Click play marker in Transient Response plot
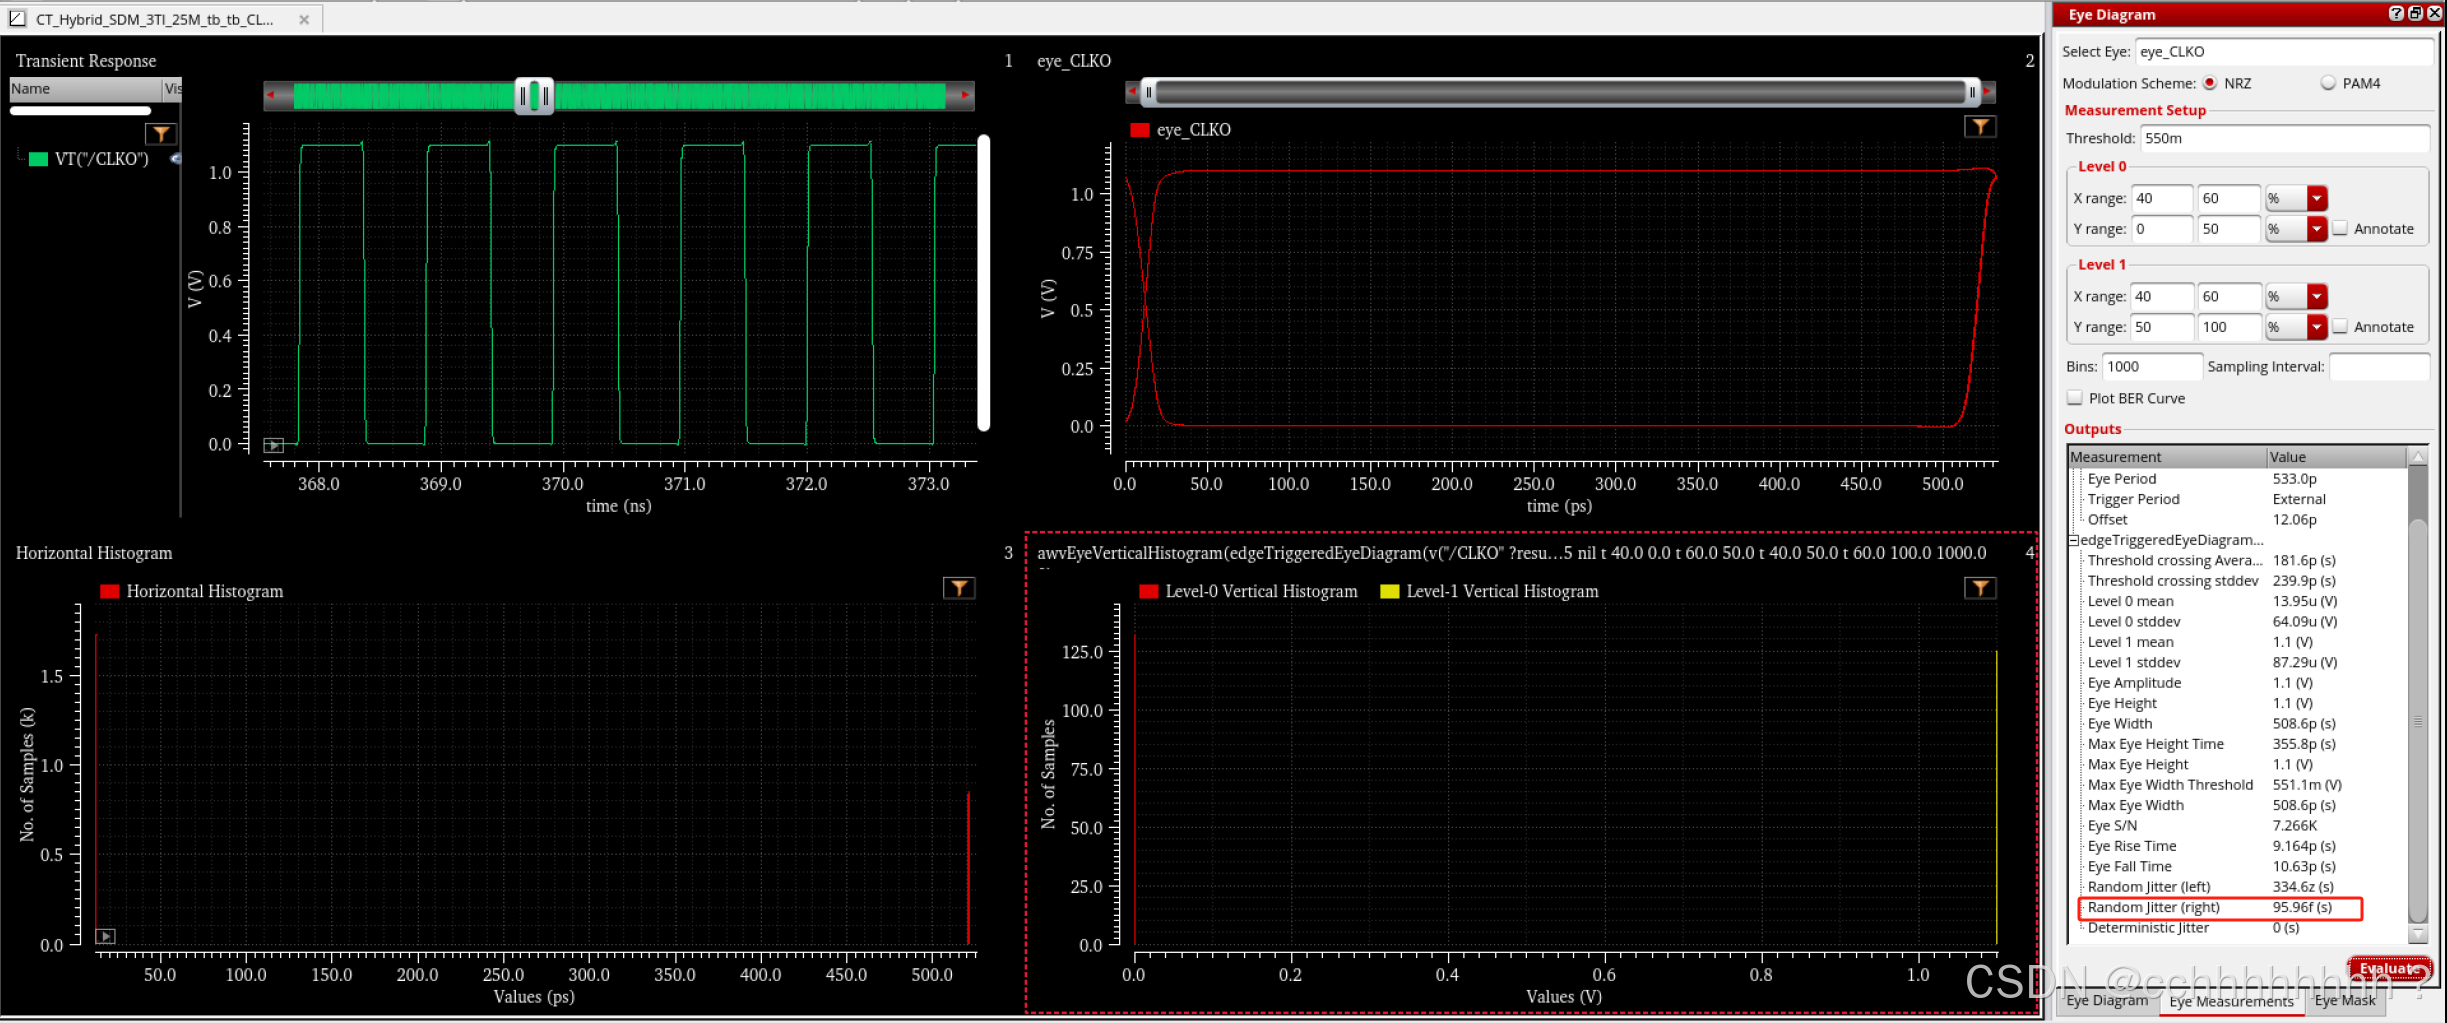The image size is (2447, 1023). (274, 445)
